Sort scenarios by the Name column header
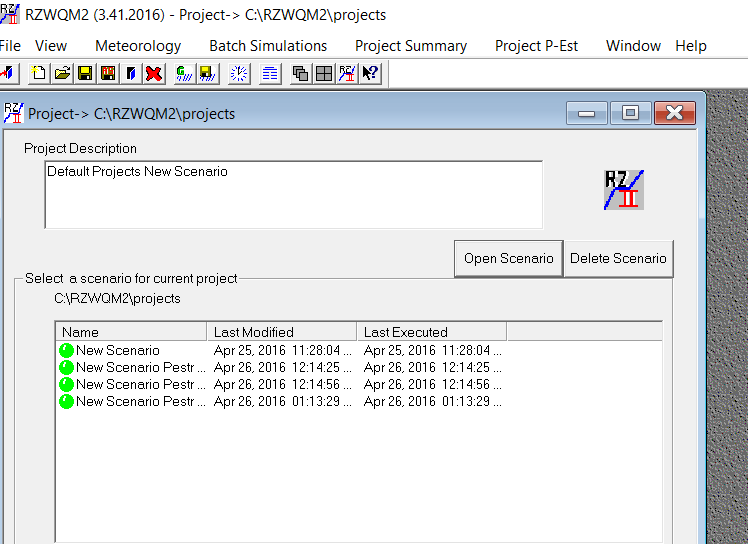Screen dimensions: 748x544 131,332
